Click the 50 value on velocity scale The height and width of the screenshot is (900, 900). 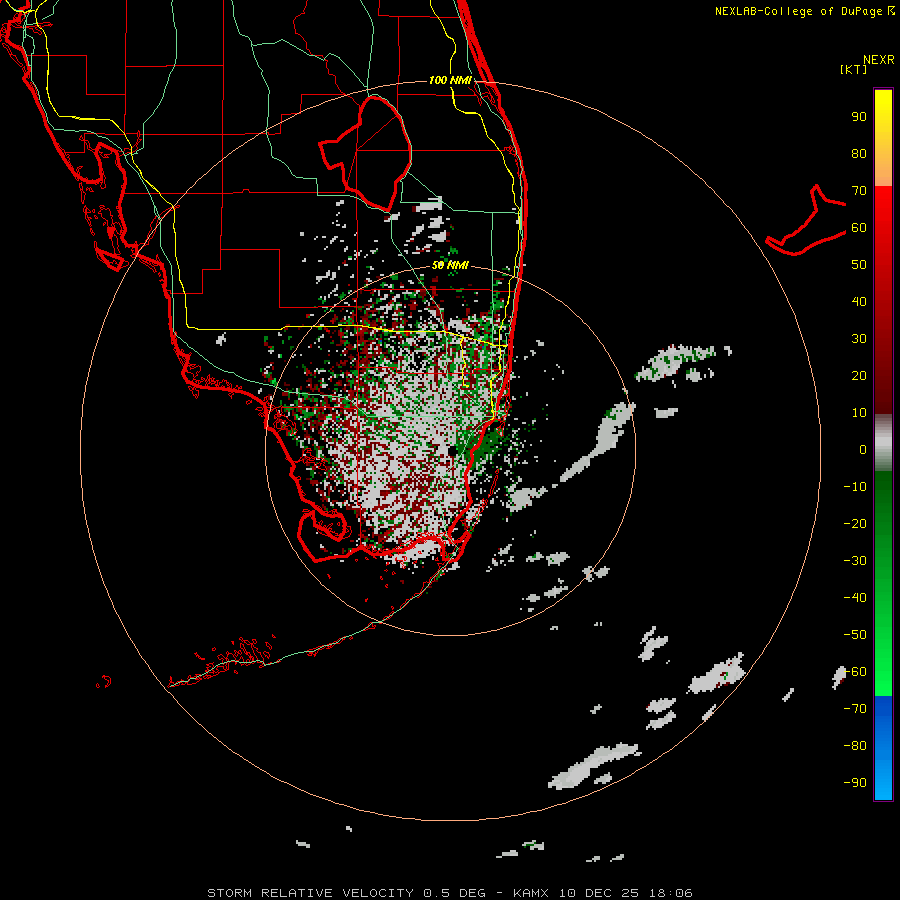(859, 265)
